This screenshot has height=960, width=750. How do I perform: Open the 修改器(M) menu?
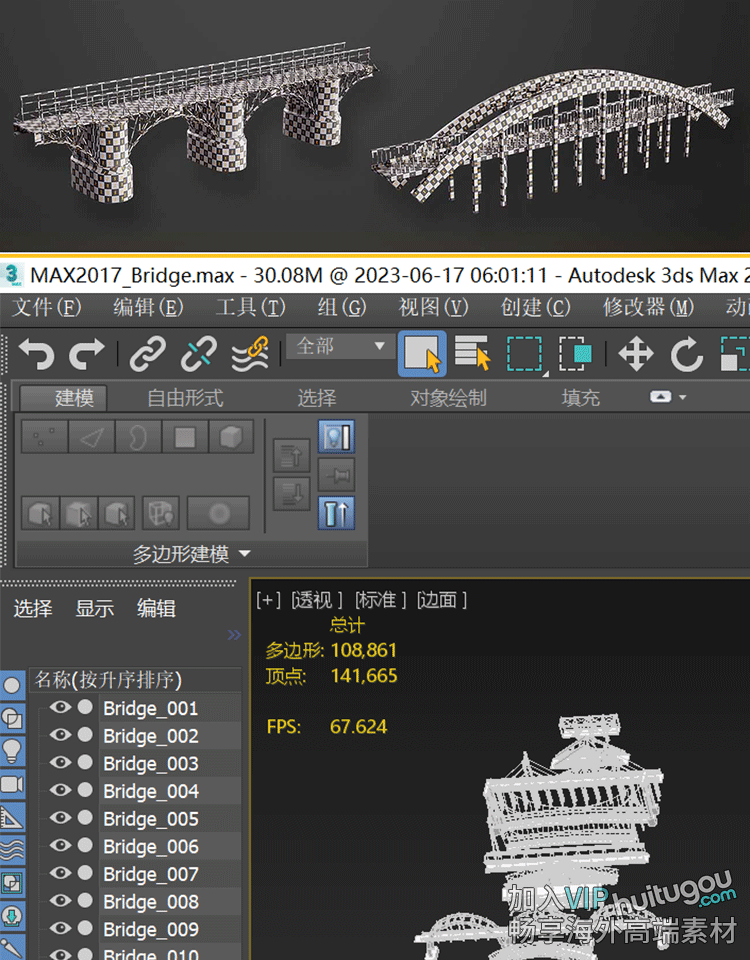pos(647,307)
